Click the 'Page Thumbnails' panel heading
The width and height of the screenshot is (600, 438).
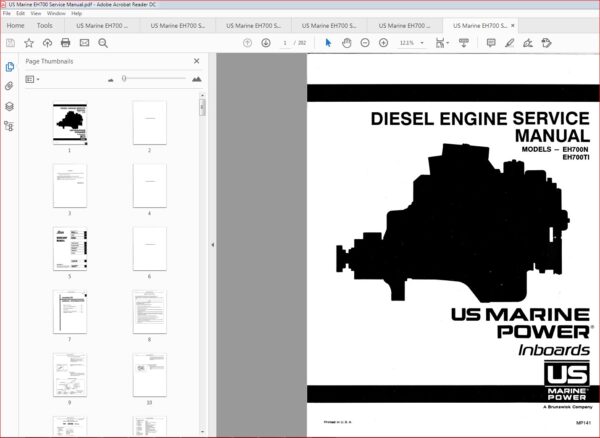coord(49,61)
